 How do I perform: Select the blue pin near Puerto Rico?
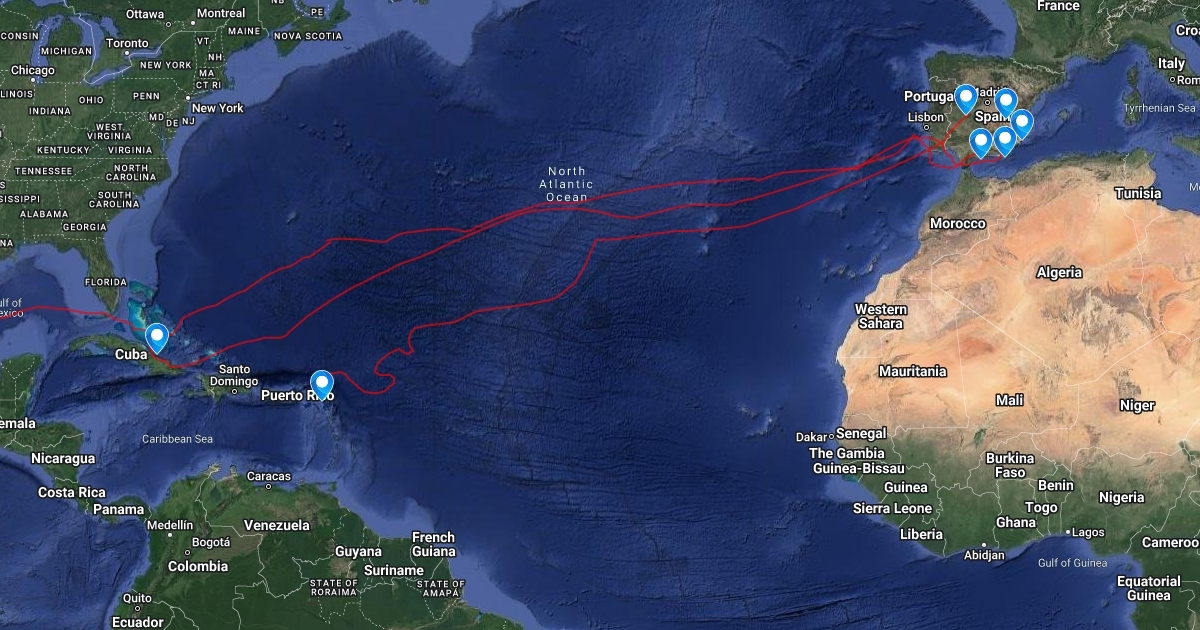point(322,385)
